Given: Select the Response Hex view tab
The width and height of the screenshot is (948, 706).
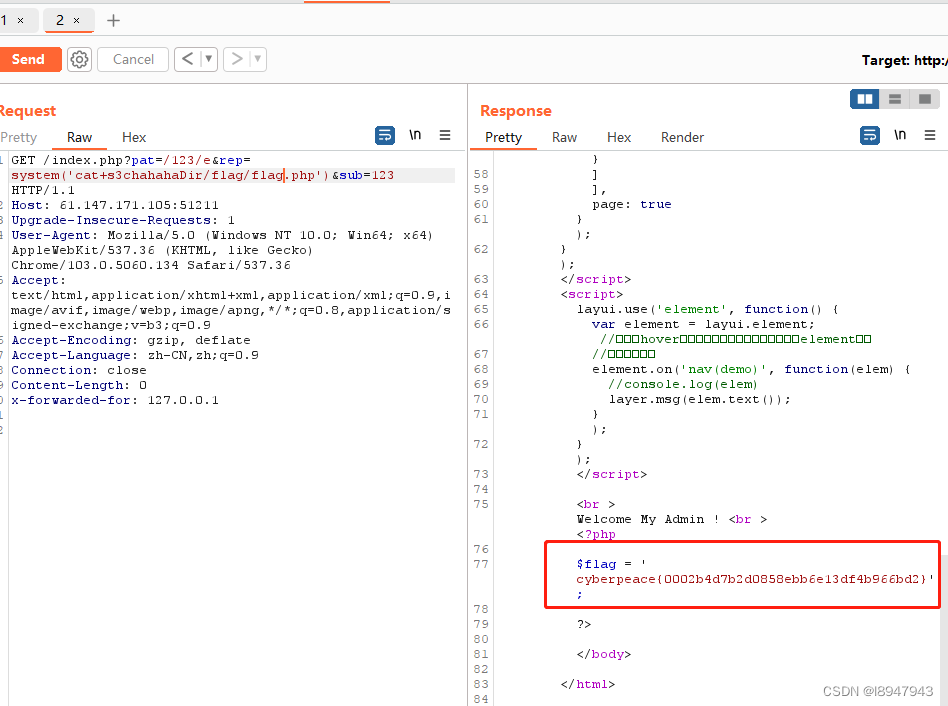Looking at the screenshot, I should click(618, 137).
